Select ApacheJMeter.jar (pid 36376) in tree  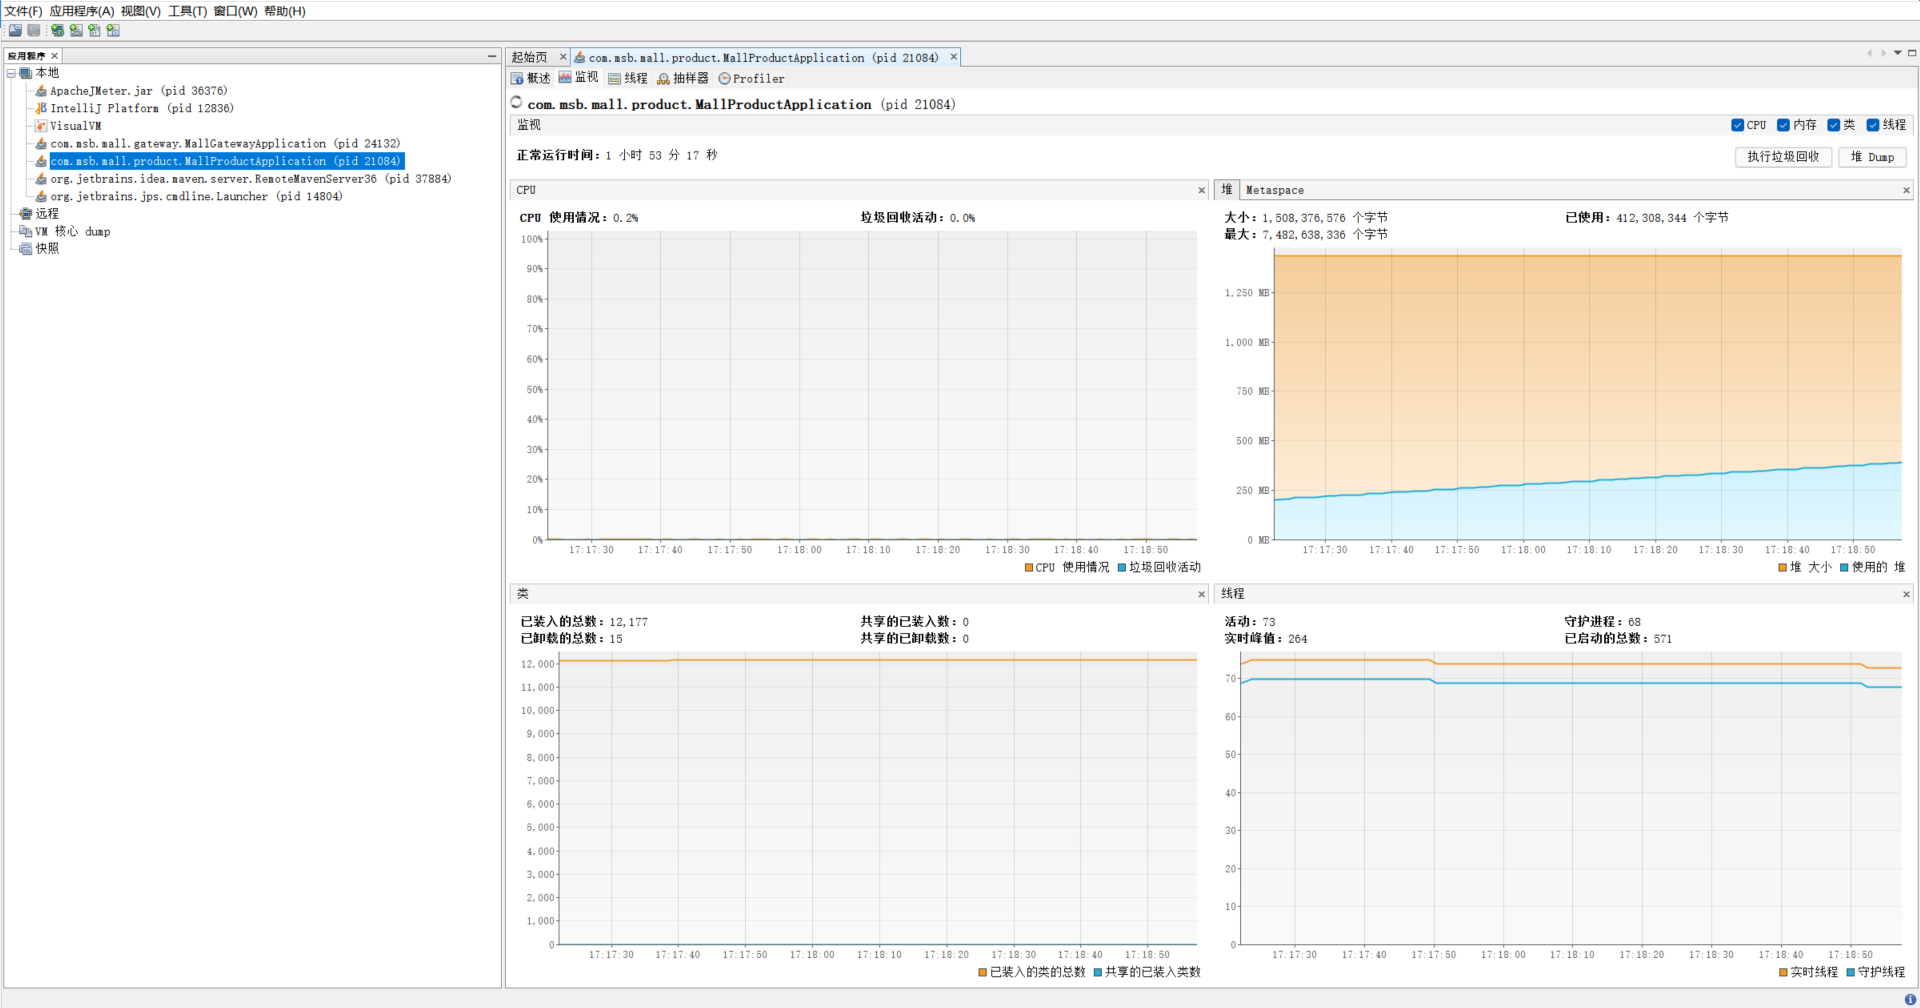pos(139,91)
